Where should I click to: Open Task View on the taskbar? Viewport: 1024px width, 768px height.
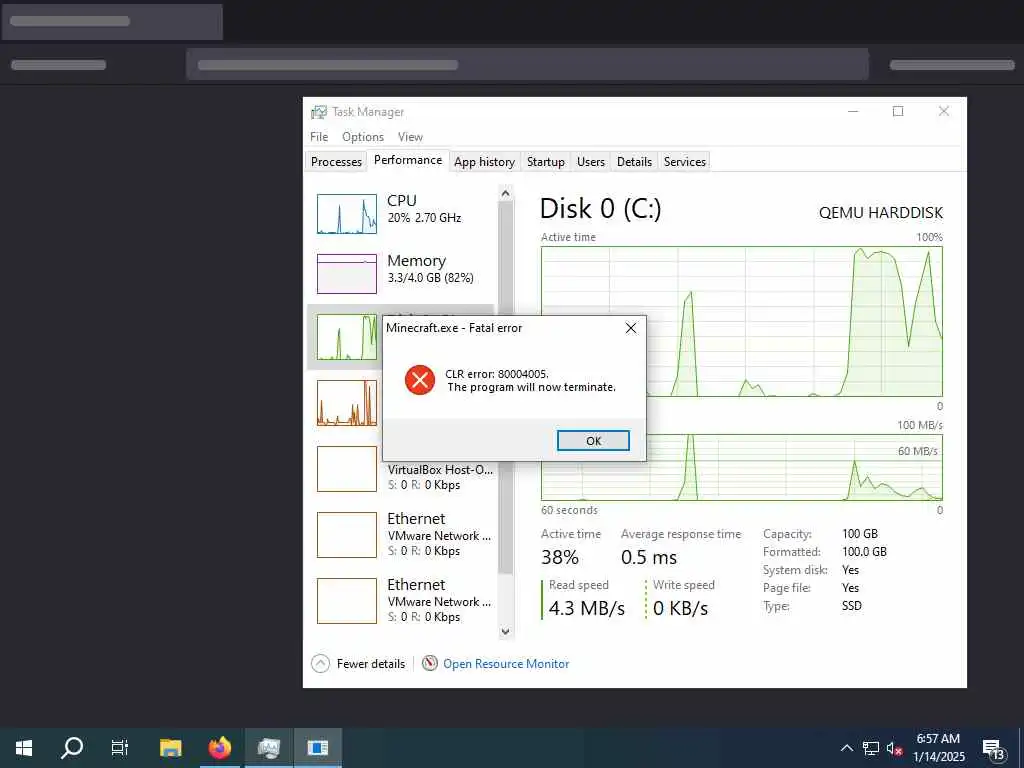(120, 748)
